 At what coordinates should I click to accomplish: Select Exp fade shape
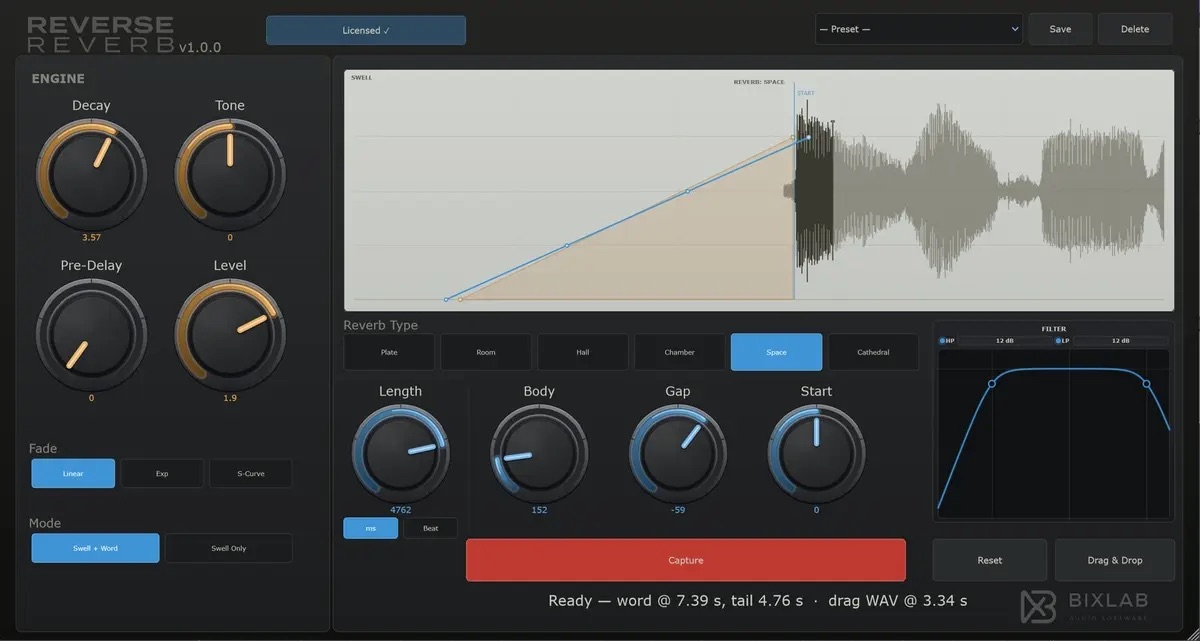(162, 473)
